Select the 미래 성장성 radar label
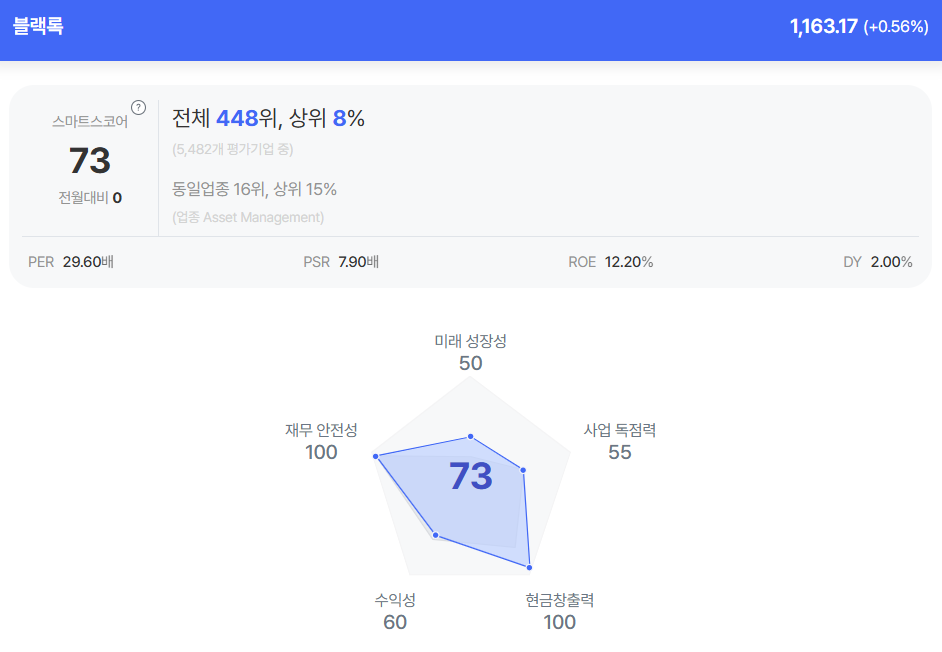942x652 pixels. pos(470,341)
